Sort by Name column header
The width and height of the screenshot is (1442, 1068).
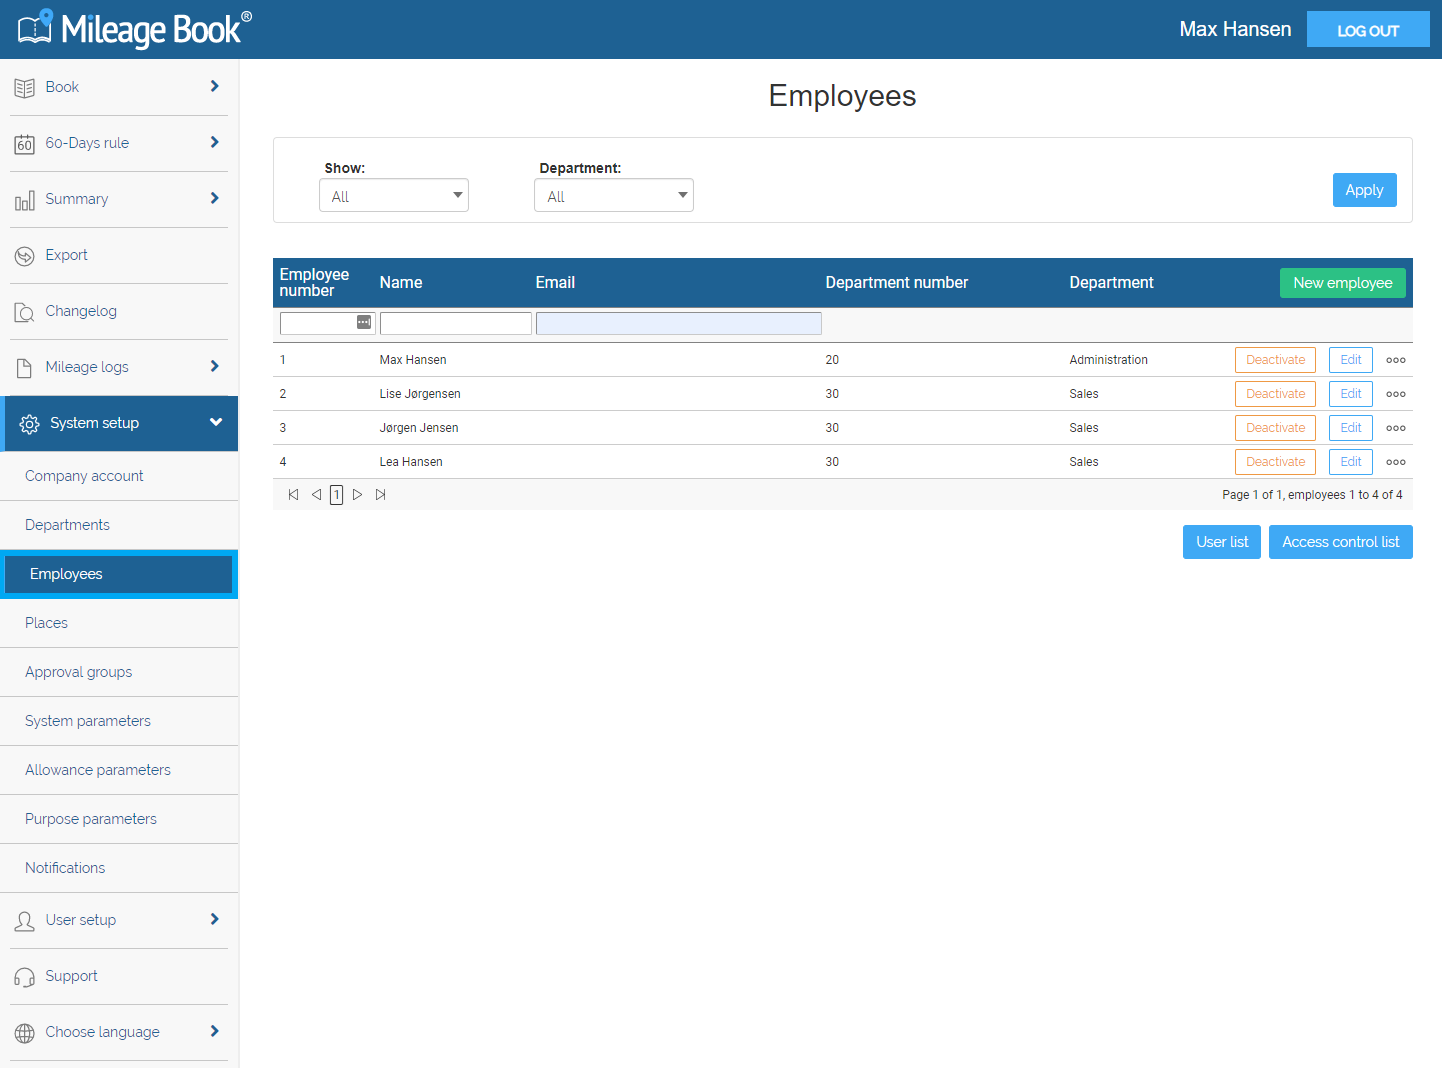click(x=401, y=283)
